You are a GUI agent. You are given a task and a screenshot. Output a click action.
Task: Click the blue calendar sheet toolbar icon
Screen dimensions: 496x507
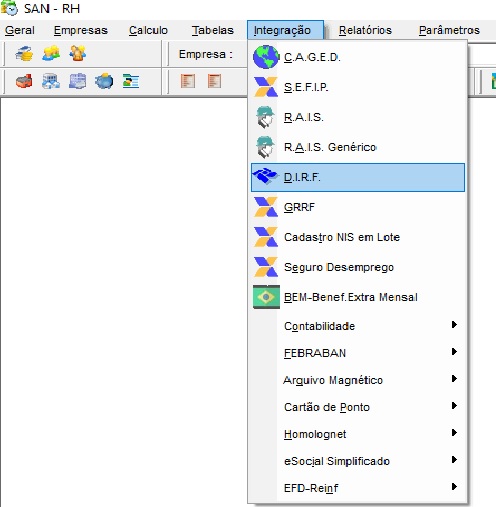tap(78, 81)
